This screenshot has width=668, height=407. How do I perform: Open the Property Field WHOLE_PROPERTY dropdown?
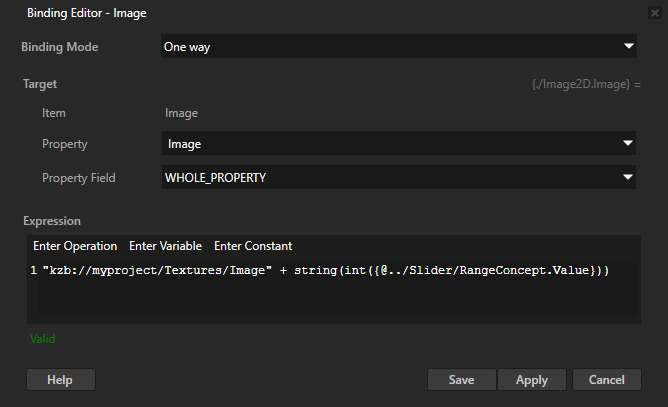[x=399, y=177]
